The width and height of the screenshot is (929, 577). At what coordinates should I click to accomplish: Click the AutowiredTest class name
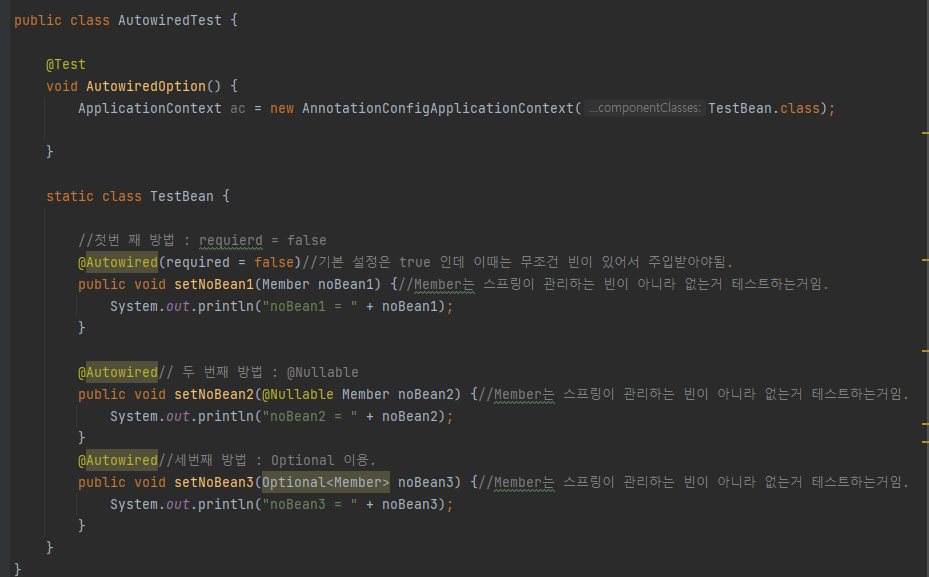(x=169, y=20)
